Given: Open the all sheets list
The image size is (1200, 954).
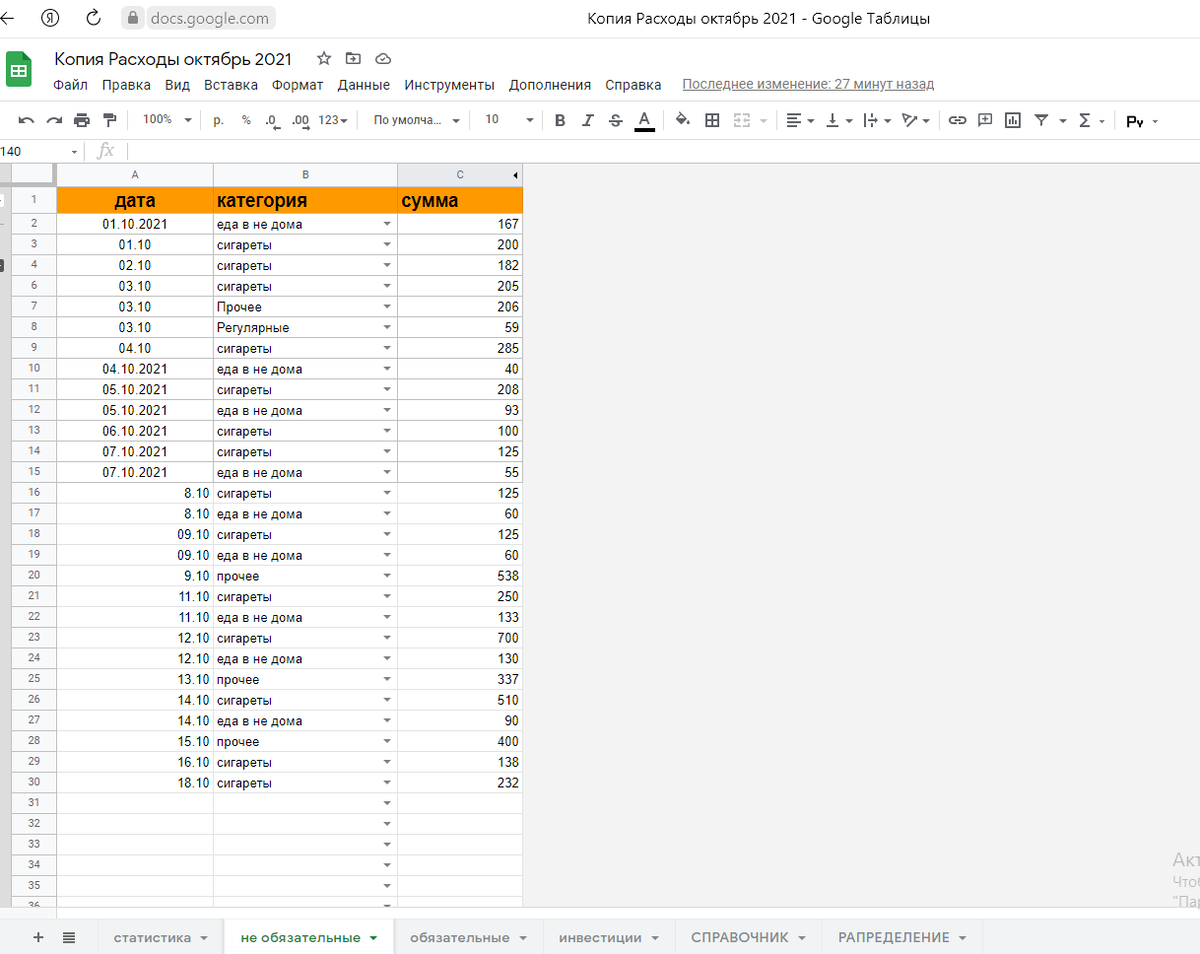Looking at the screenshot, I should (x=69, y=937).
